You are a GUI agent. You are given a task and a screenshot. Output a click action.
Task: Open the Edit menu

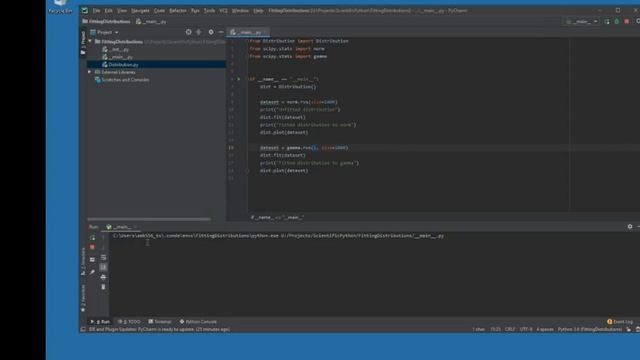coord(109,11)
